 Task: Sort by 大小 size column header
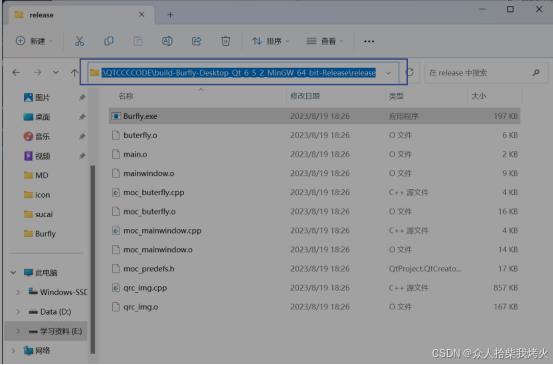(479, 96)
